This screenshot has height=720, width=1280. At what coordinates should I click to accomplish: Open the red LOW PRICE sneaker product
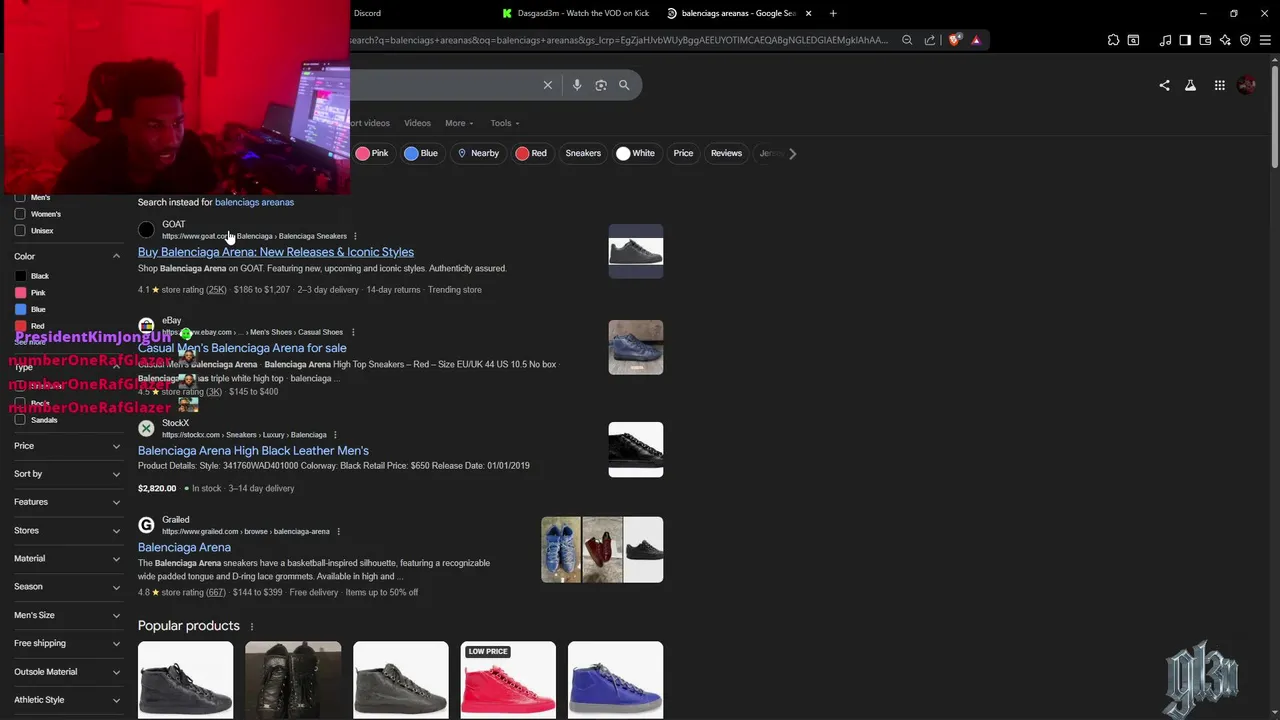click(x=508, y=680)
